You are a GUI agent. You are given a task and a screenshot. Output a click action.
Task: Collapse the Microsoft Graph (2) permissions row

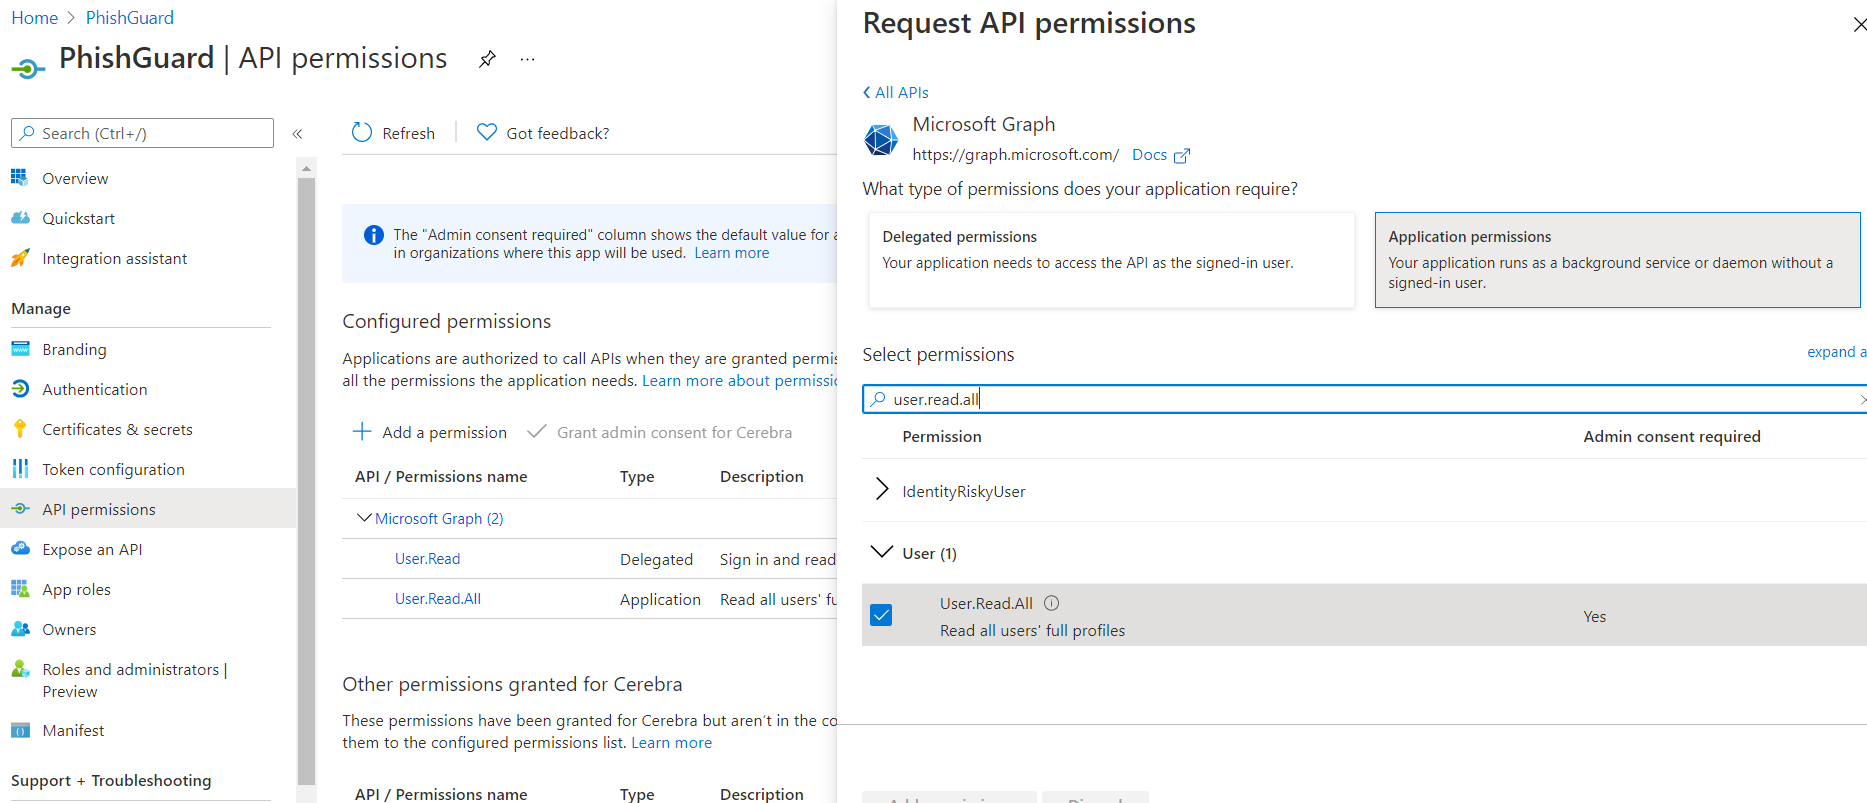pos(364,517)
